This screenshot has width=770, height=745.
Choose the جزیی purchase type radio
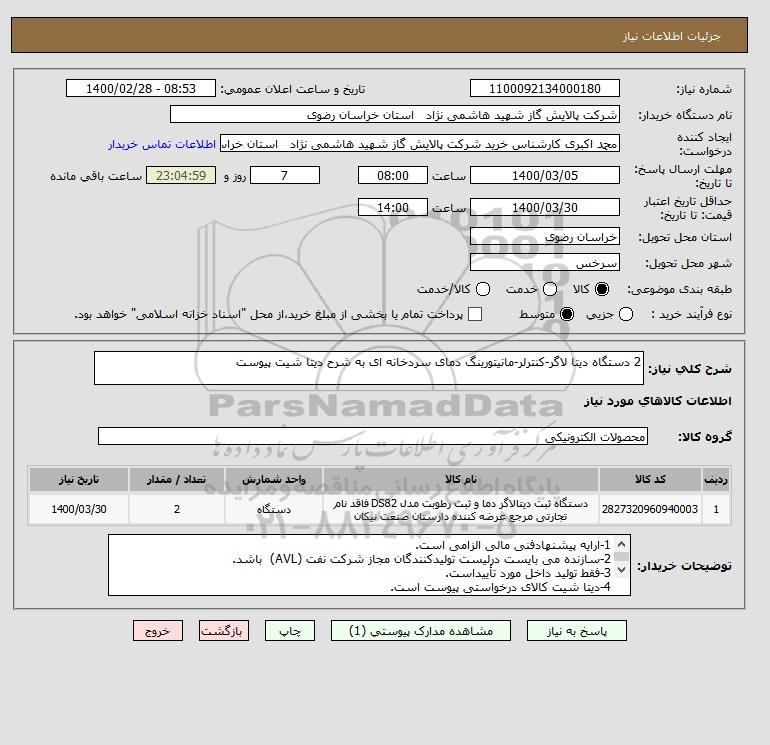(626, 314)
